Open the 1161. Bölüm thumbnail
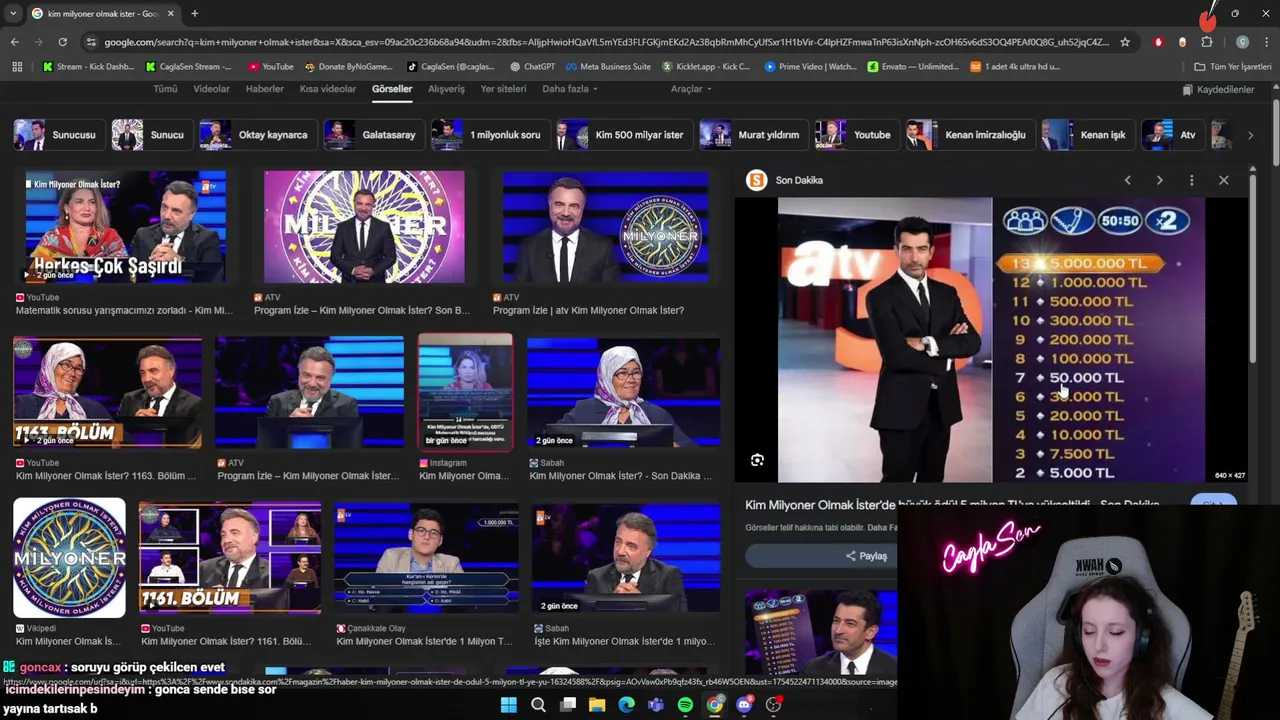Screen dimensions: 1280x720 230,558
